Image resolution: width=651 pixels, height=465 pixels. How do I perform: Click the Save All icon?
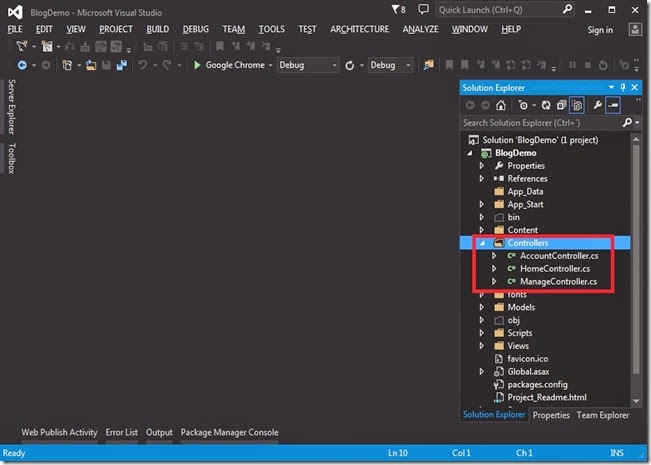tap(122, 65)
